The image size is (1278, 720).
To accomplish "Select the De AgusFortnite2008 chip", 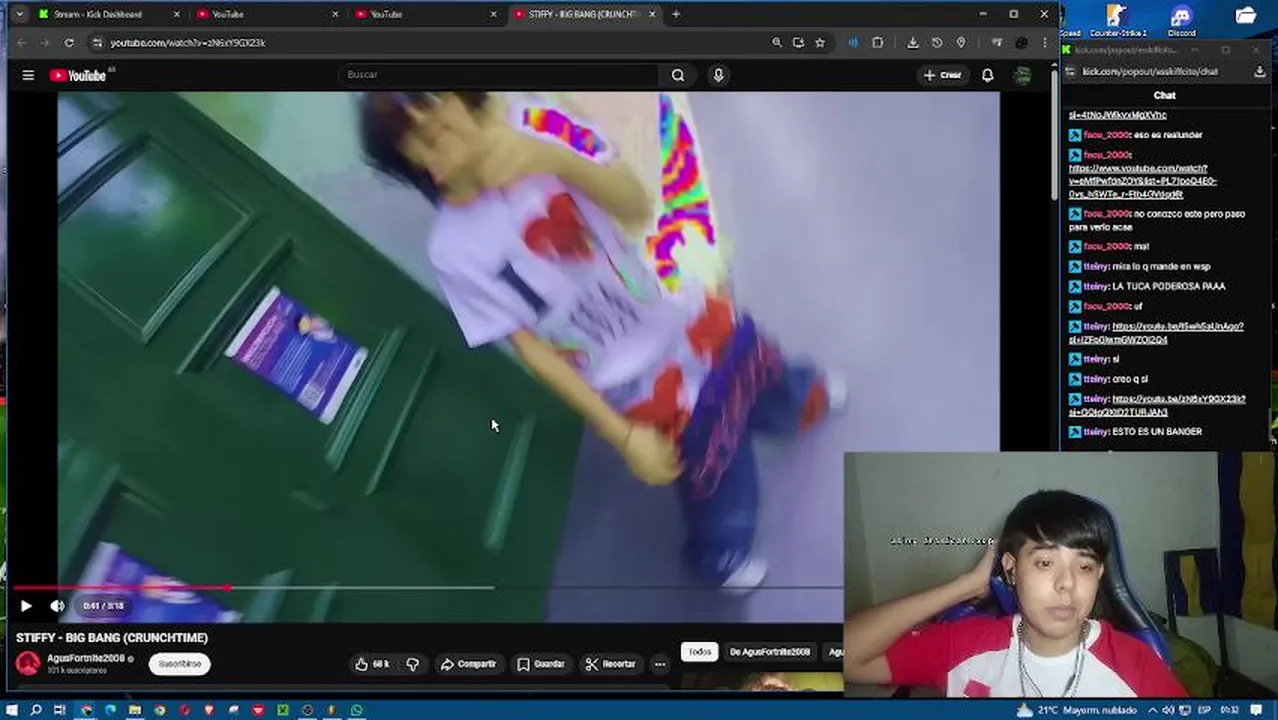I will [x=770, y=652].
